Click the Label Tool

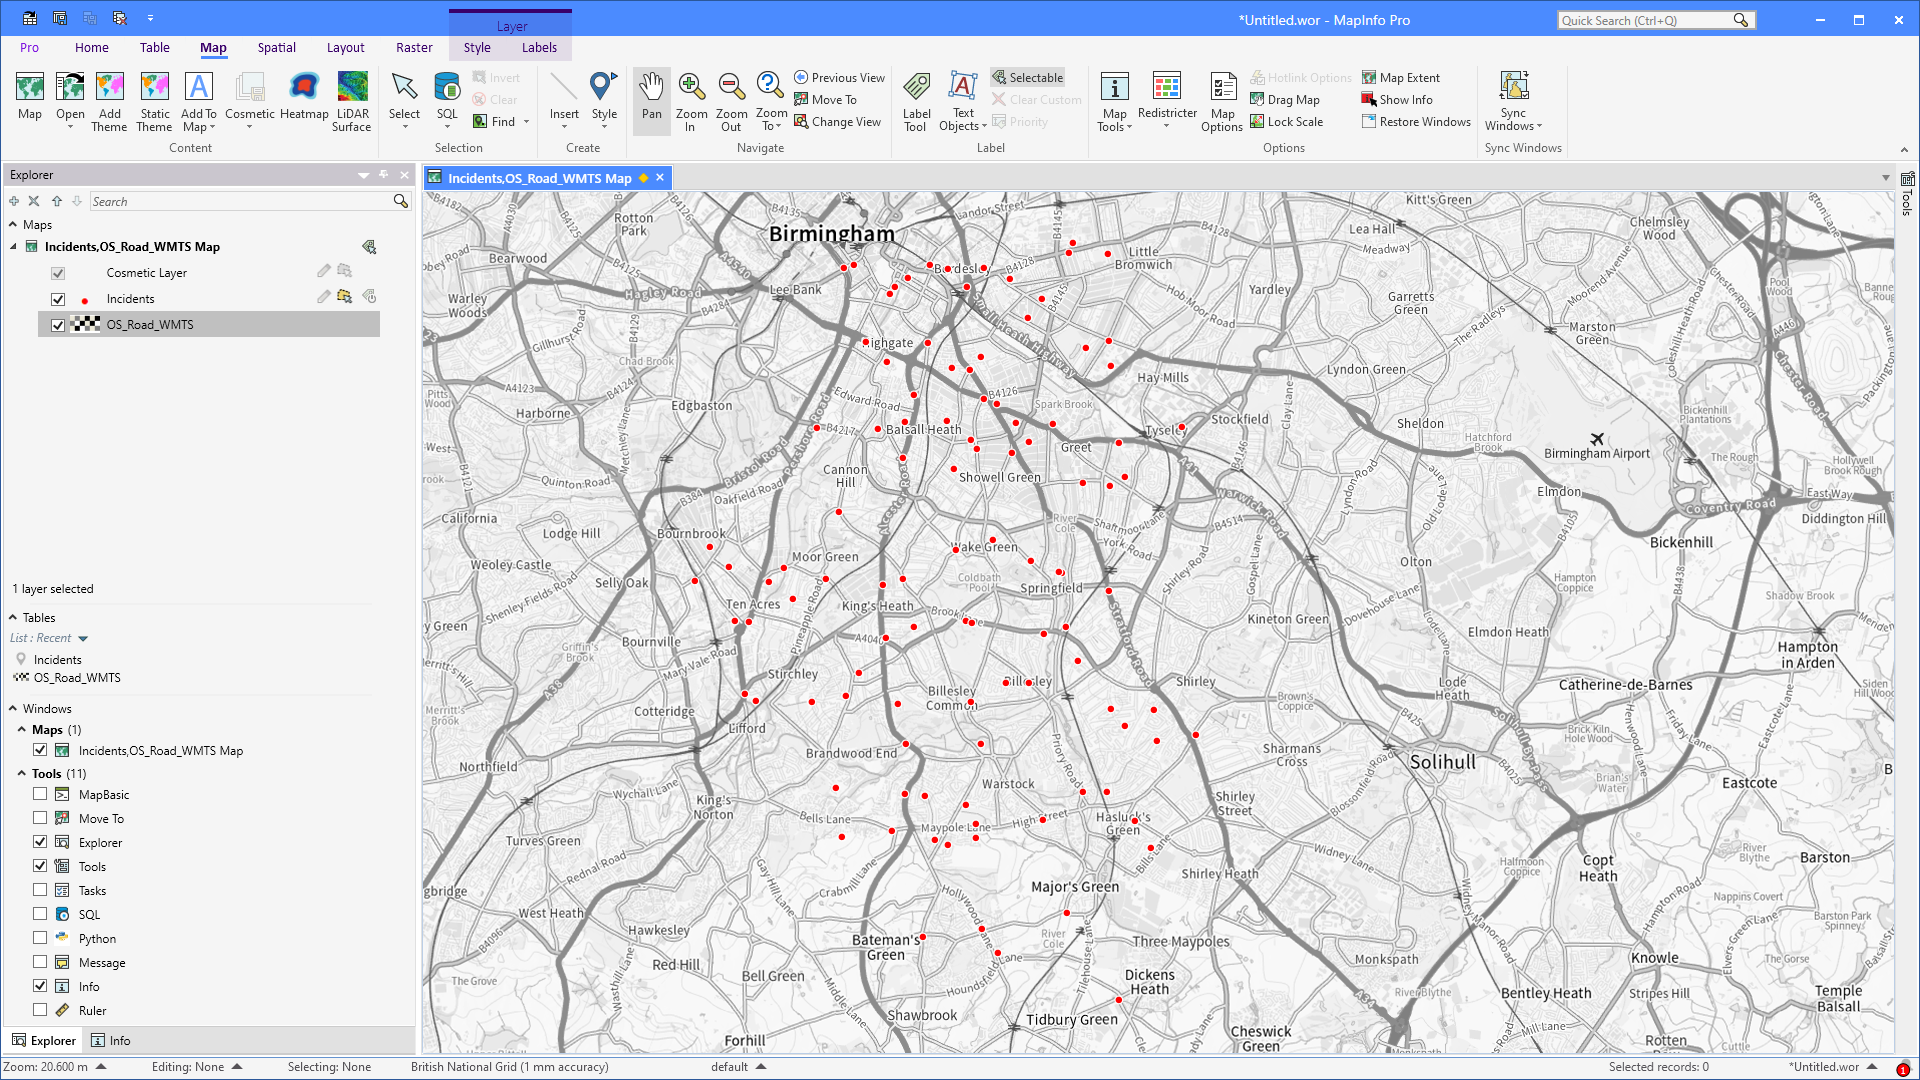(916, 99)
